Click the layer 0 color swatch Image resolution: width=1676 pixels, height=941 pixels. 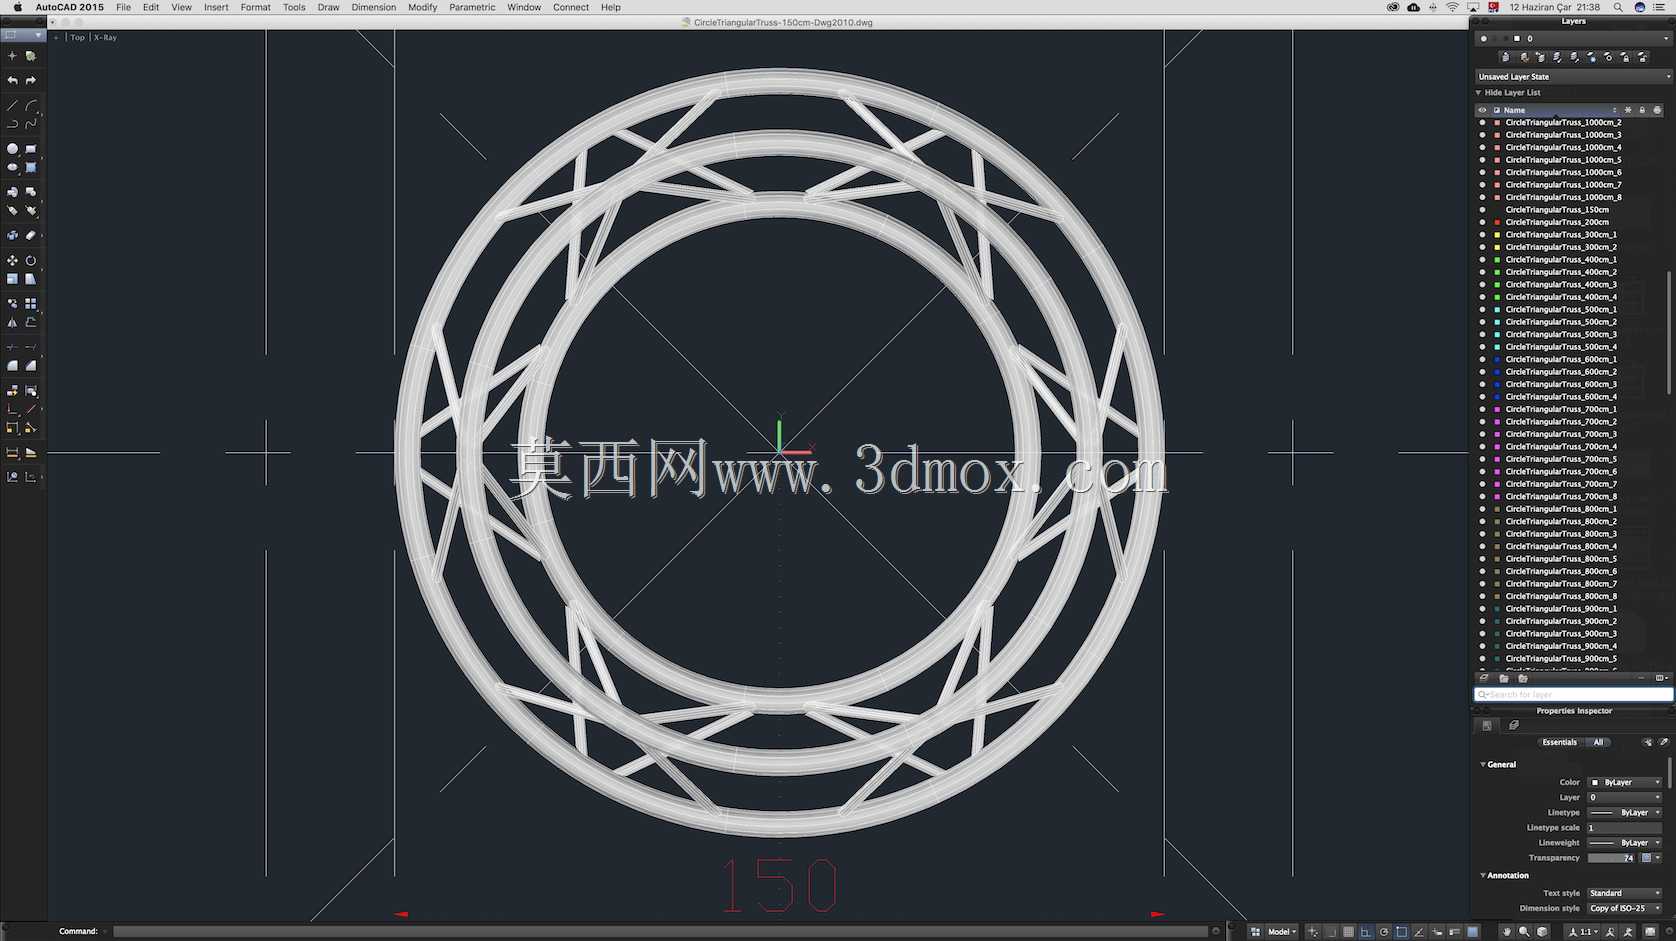click(1516, 38)
